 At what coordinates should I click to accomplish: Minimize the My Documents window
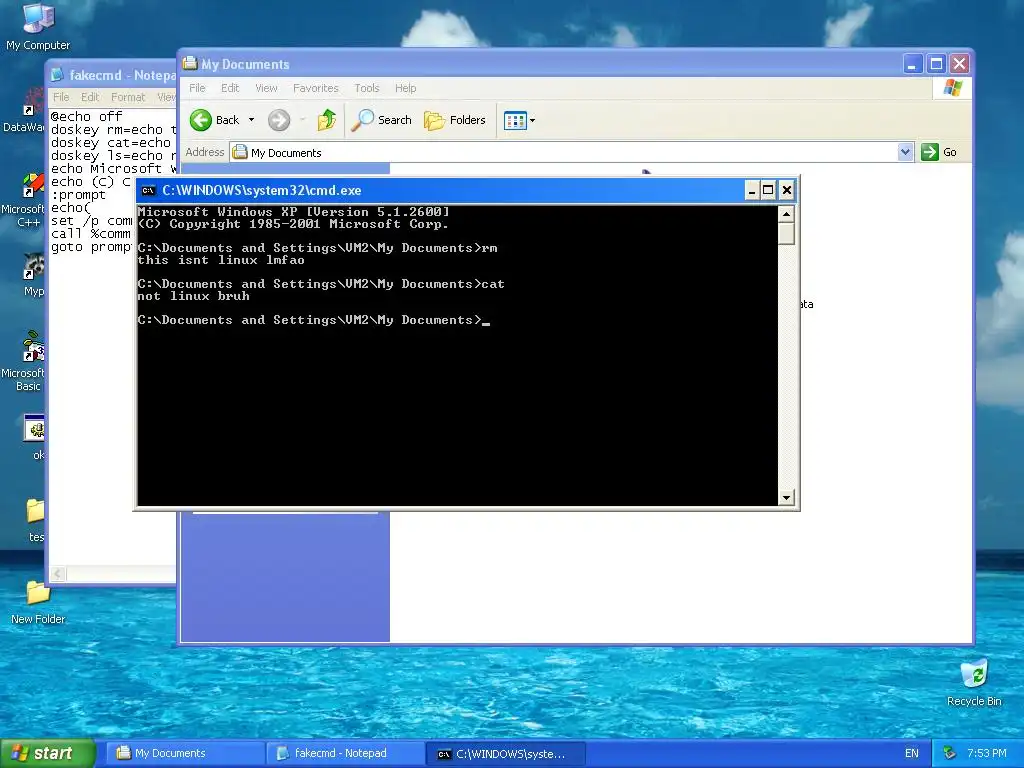(913, 63)
